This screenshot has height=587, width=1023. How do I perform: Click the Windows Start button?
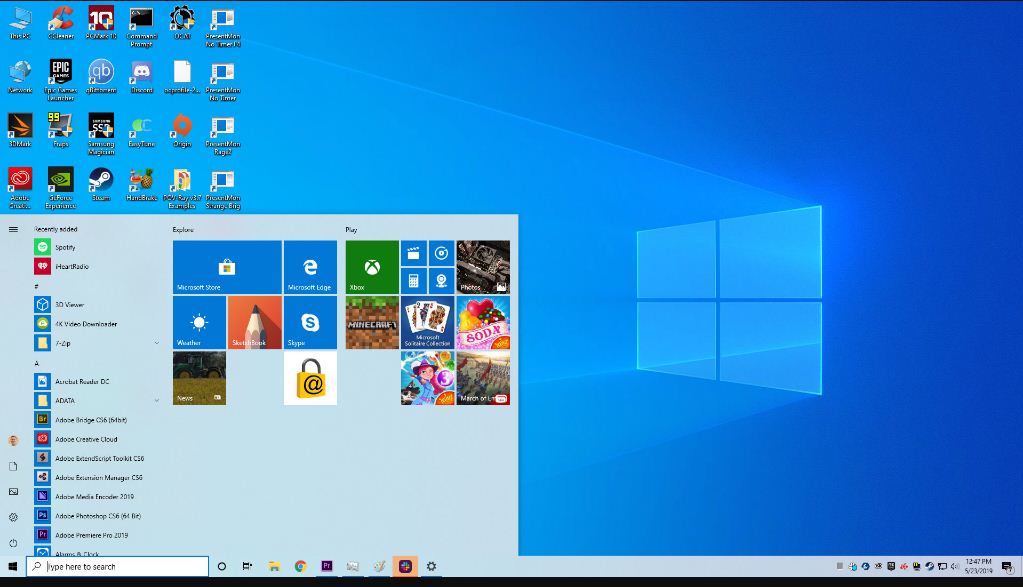[12, 566]
